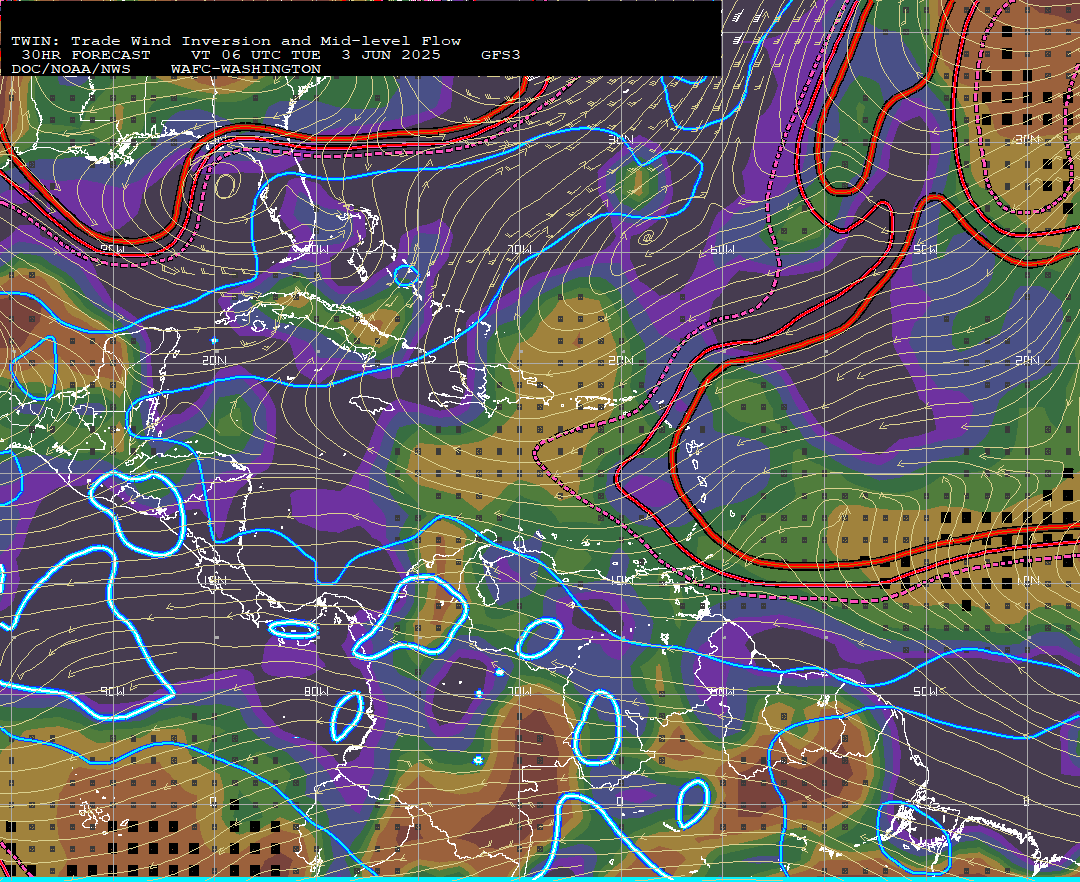Click the 60W label over the Guianas
Image resolution: width=1080 pixels, height=882 pixels.
[722, 691]
